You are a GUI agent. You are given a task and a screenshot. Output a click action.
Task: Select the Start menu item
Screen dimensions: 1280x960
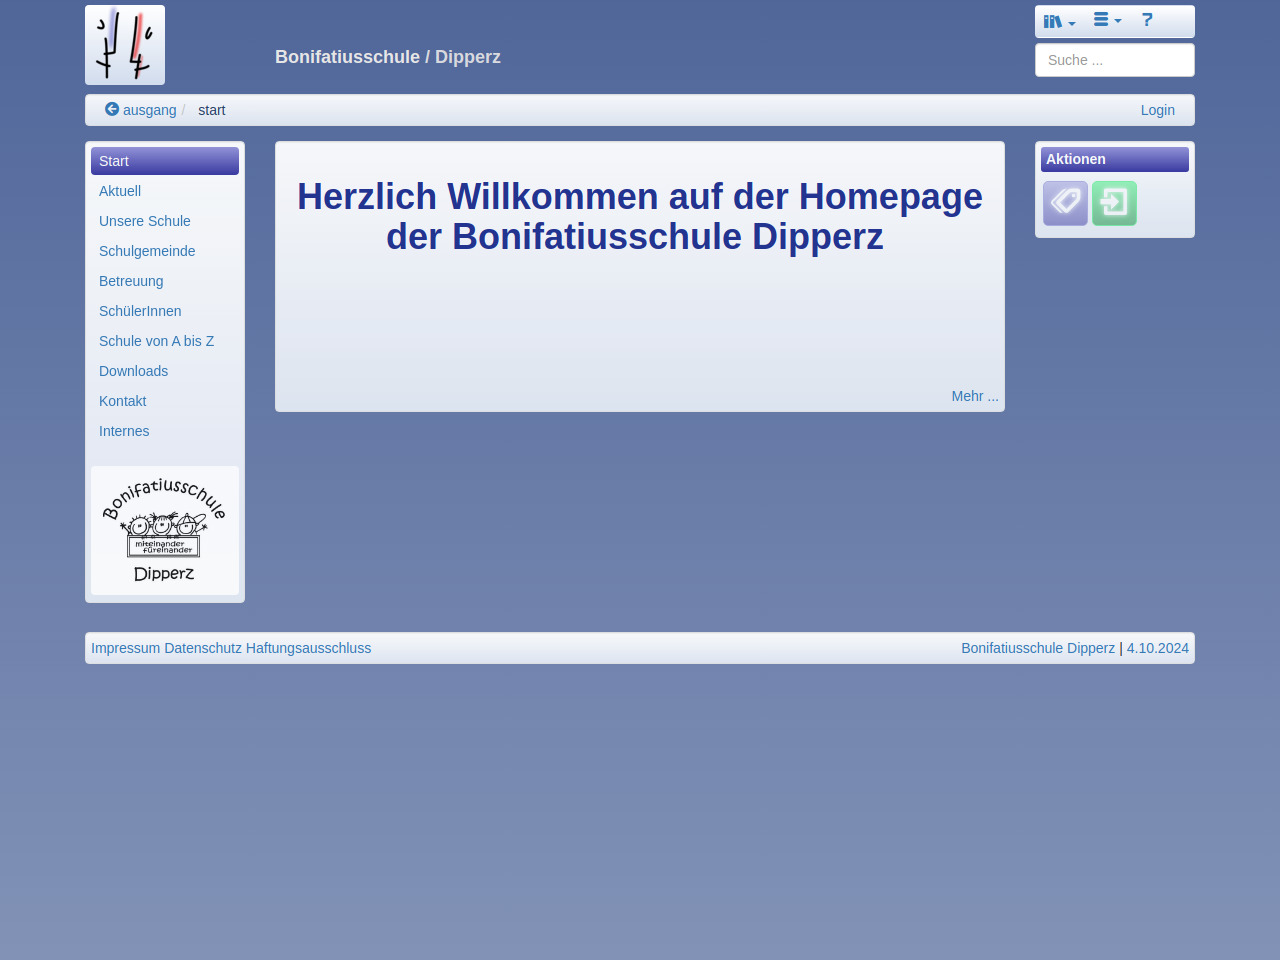click(114, 161)
